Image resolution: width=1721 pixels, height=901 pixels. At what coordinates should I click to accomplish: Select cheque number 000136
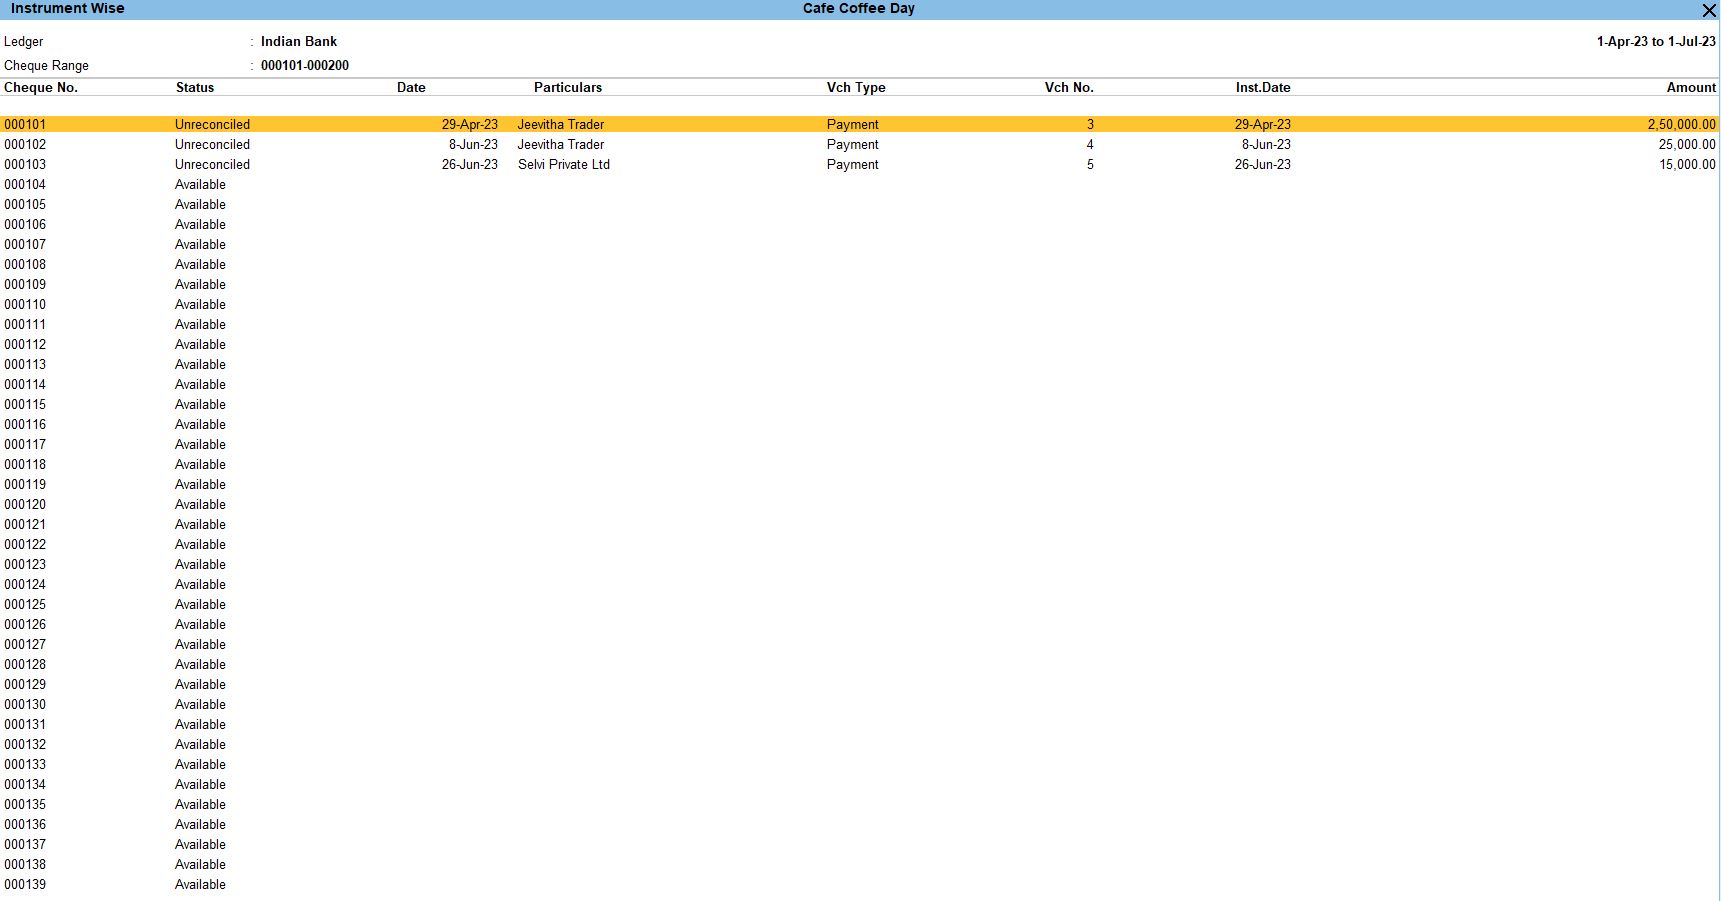click(x=25, y=824)
